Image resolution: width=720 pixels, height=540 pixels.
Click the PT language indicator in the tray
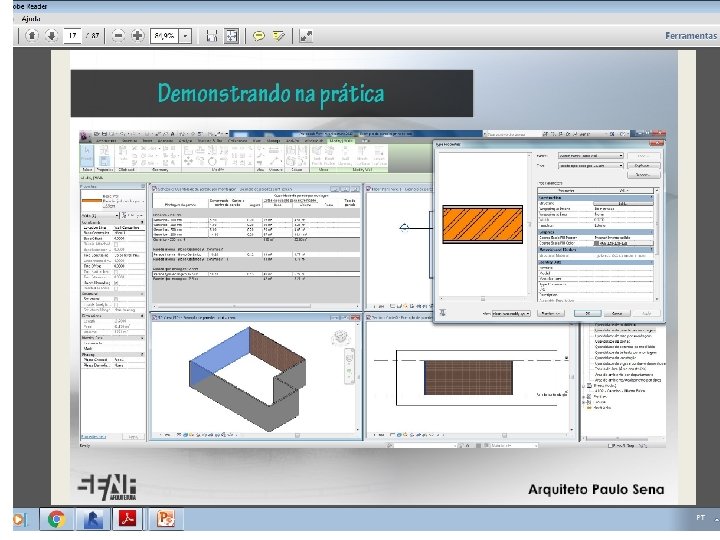[x=700, y=518]
